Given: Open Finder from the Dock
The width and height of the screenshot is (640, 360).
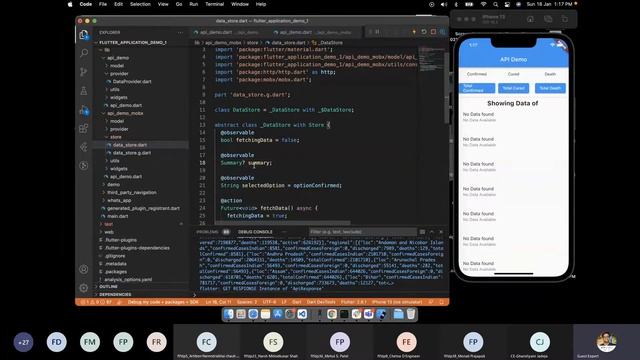Looking at the screenshot, I should tap(229, 314).
